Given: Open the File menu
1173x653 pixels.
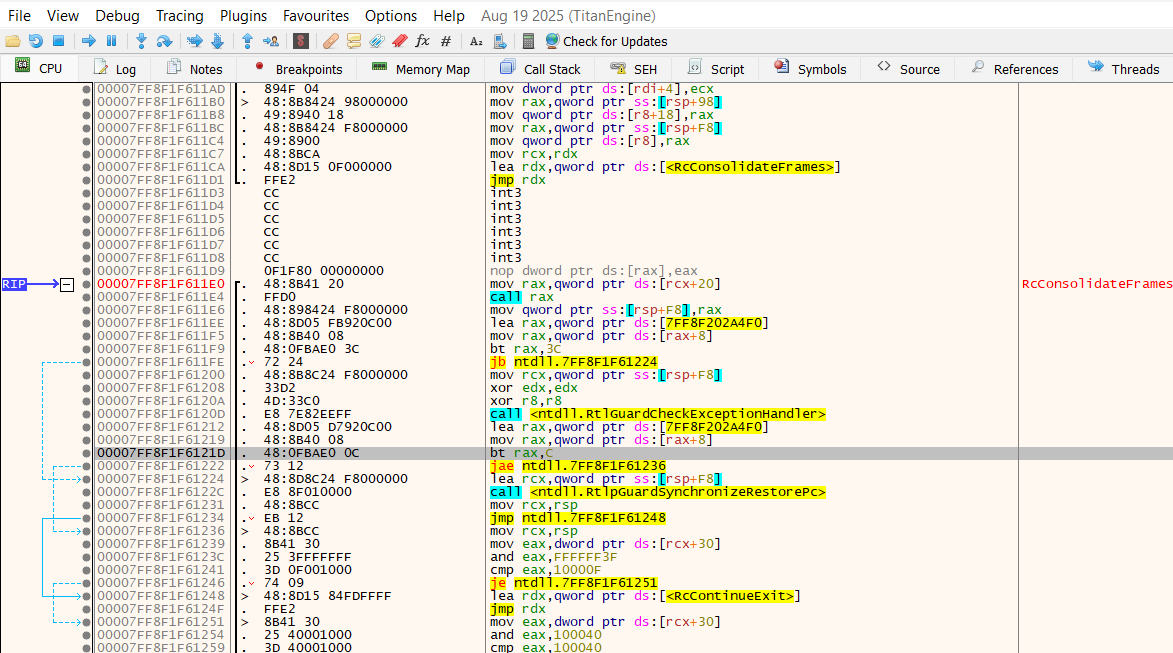Looking at the screenshot, I should [x=19, y=16].
